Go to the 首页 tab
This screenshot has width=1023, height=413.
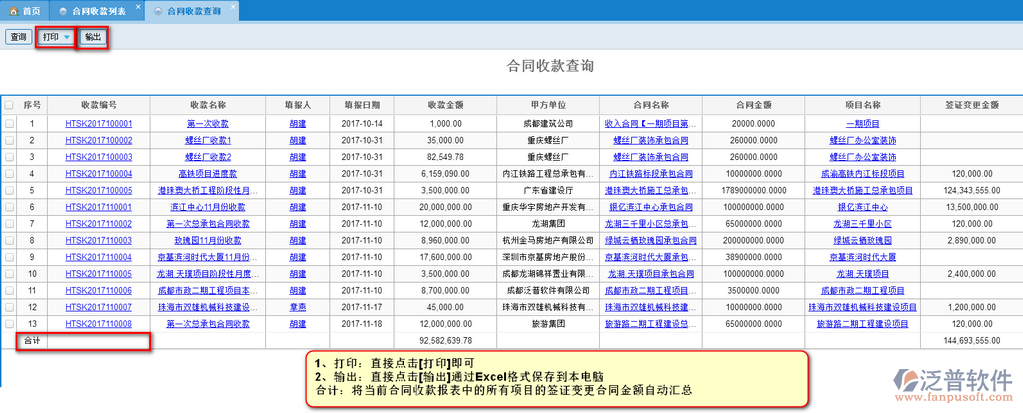coord(32,11)
